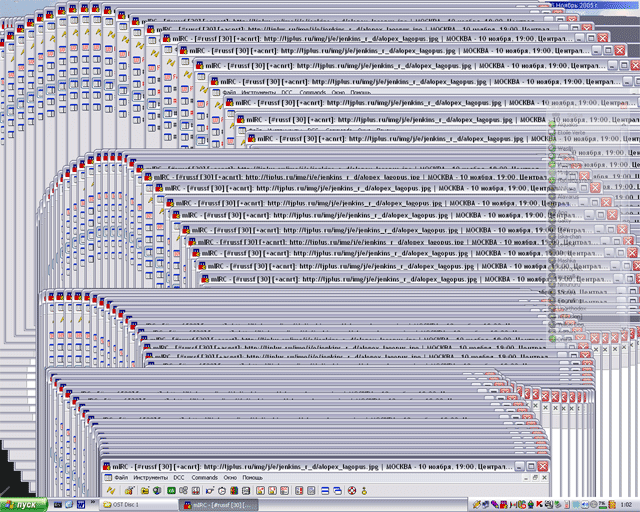This screenshot has width=640, height=512.
Task: Click the Remote scripts toolbar icon
Action: tap(196, 490)
